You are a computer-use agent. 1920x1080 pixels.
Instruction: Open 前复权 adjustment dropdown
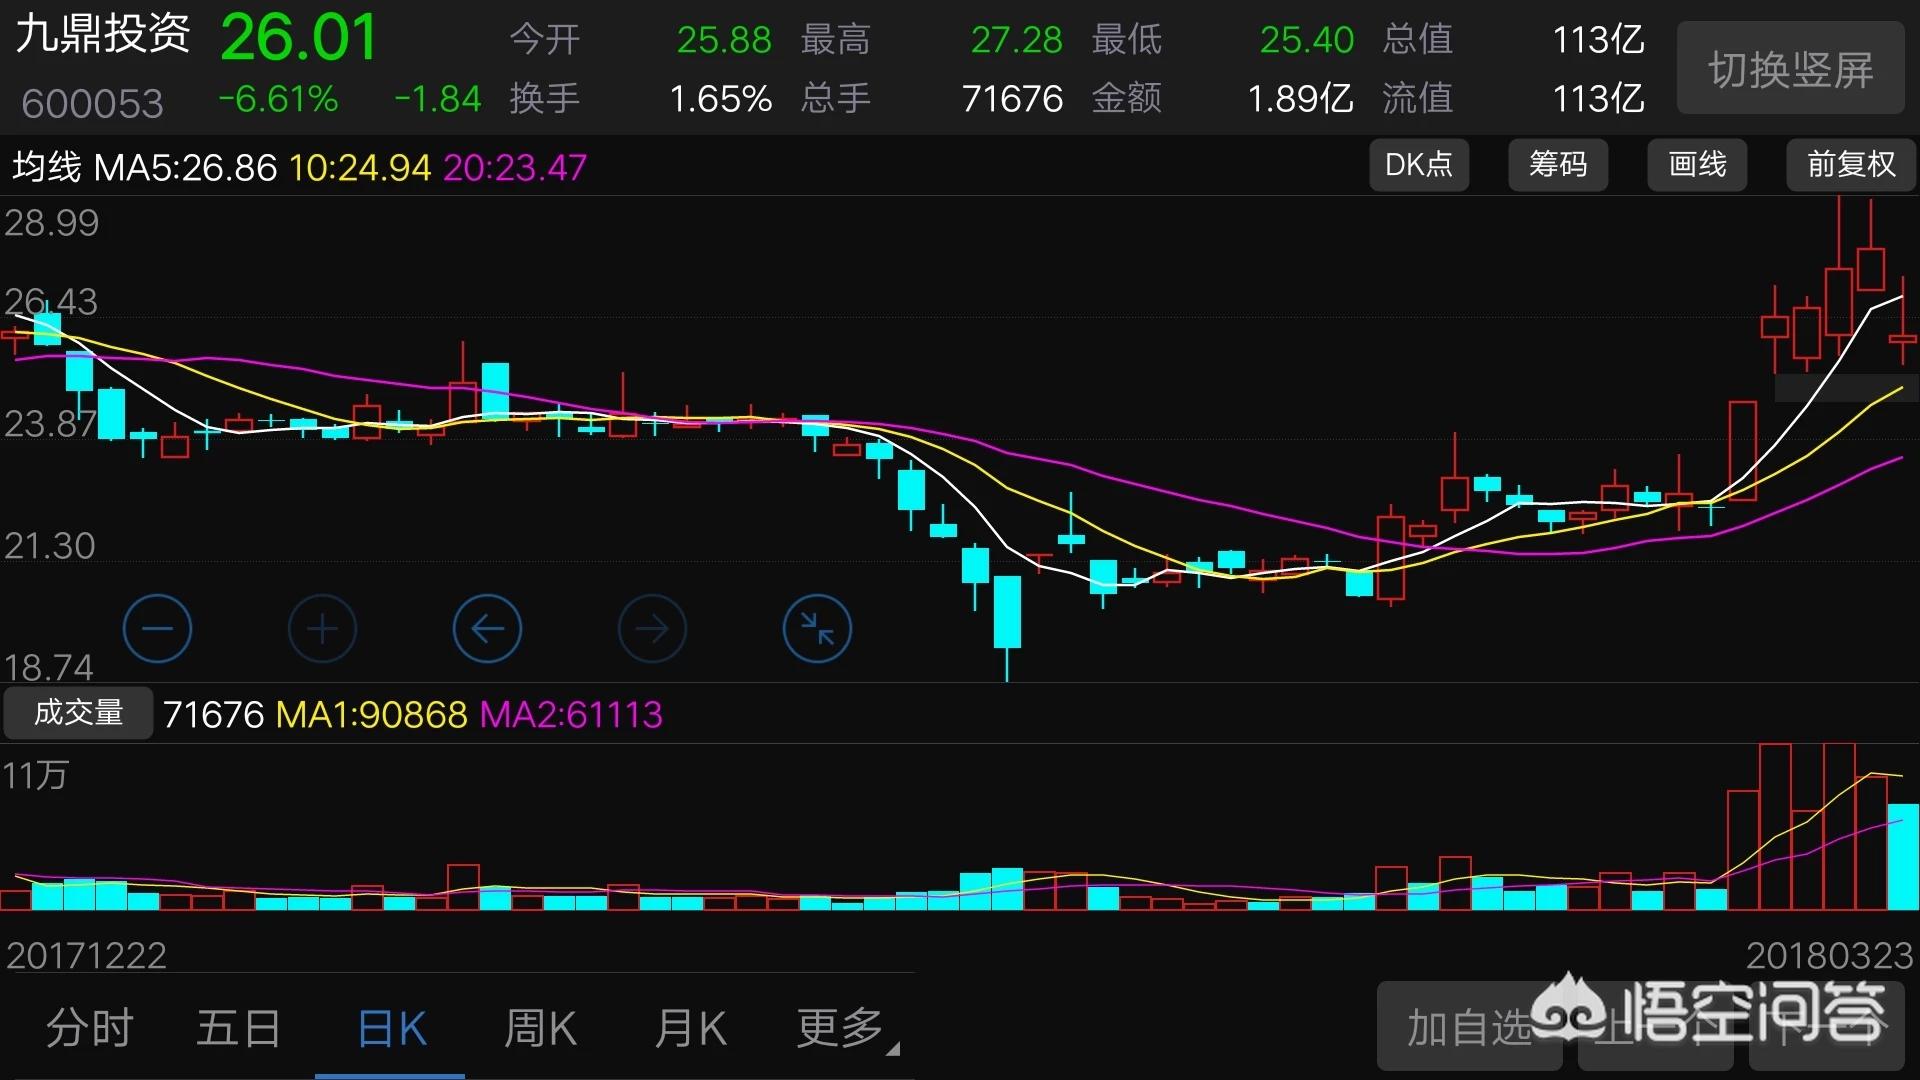[1851, 165]
